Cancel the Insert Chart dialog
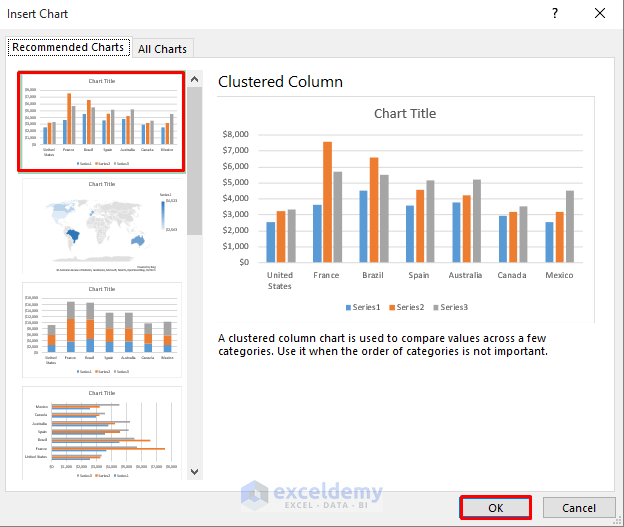The height and width of the screenshot is (527, 624). [579, 507]
